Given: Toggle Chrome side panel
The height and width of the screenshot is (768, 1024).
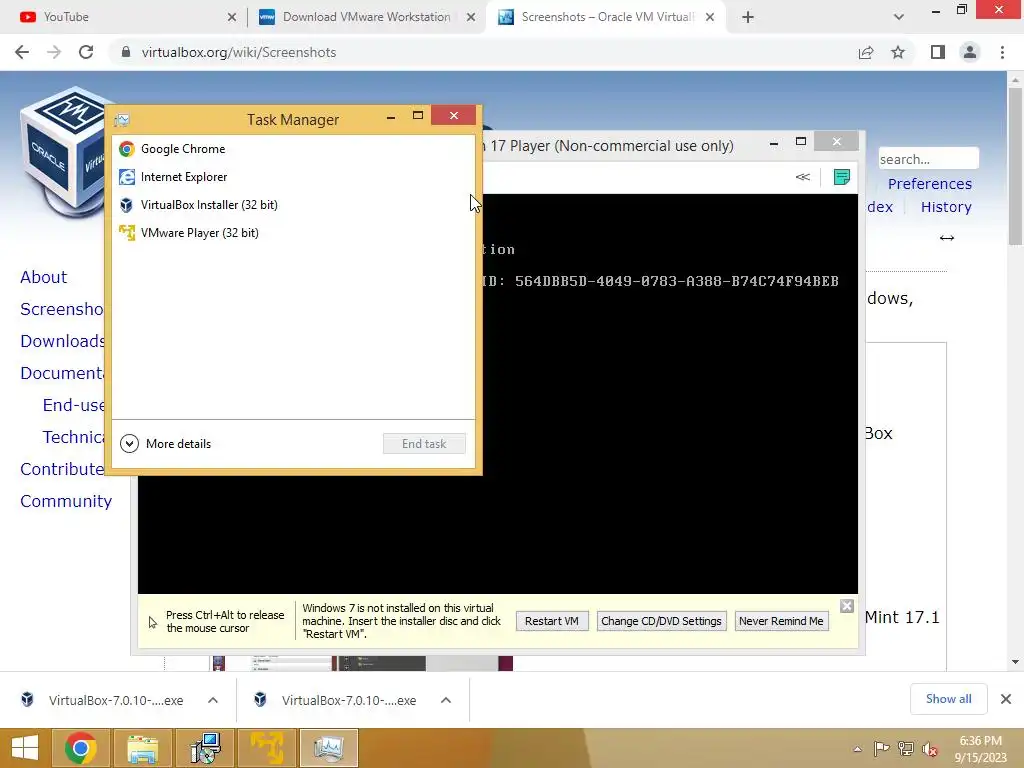Looking at the screenshot, I should (938, 52).
